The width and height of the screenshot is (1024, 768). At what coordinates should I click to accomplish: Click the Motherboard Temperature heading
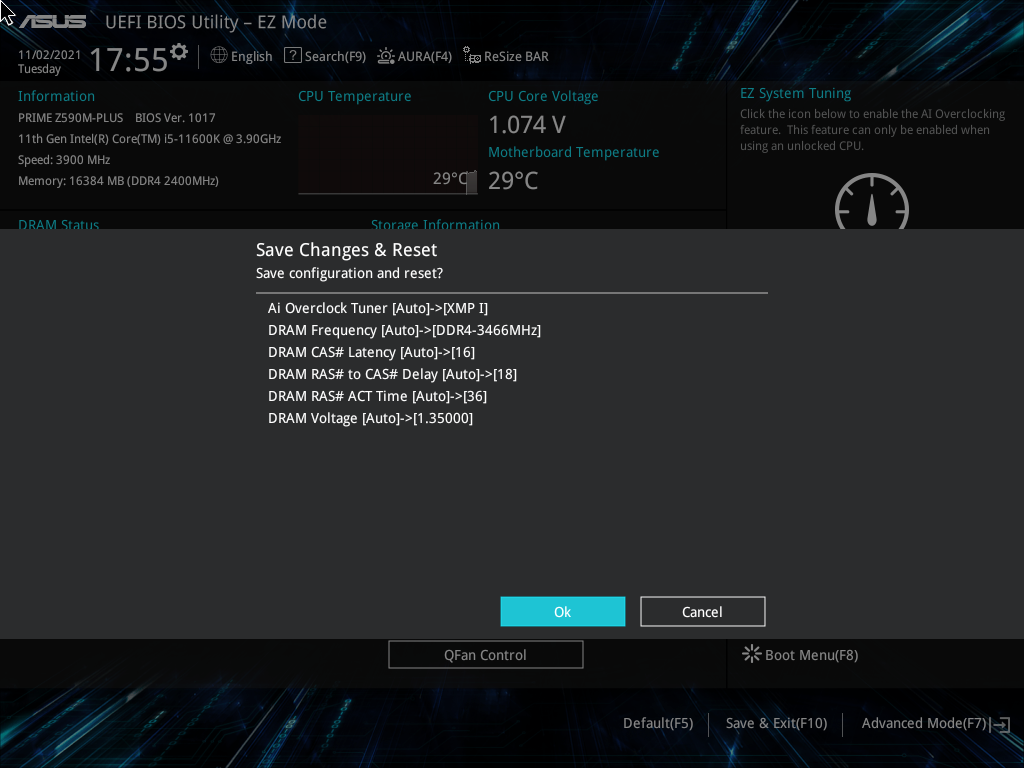coord(573,152)
